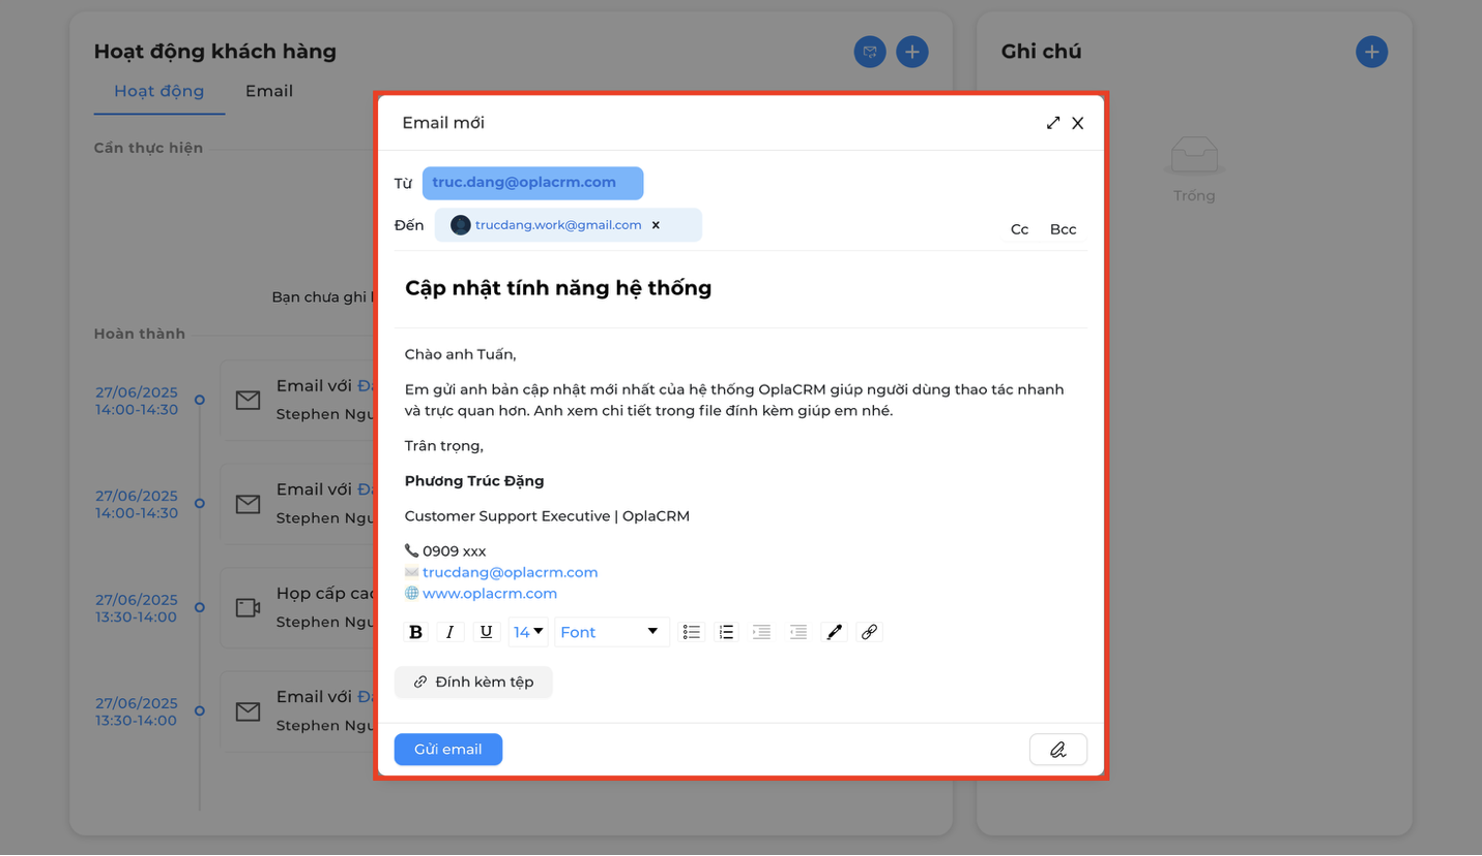Expand the Email mới dialog to fullscreen

click(1053, 123)
